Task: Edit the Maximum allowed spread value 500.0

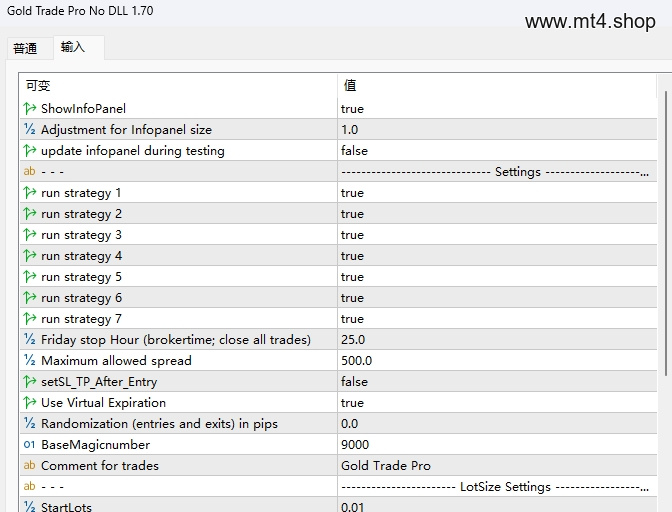Action: 497,360
